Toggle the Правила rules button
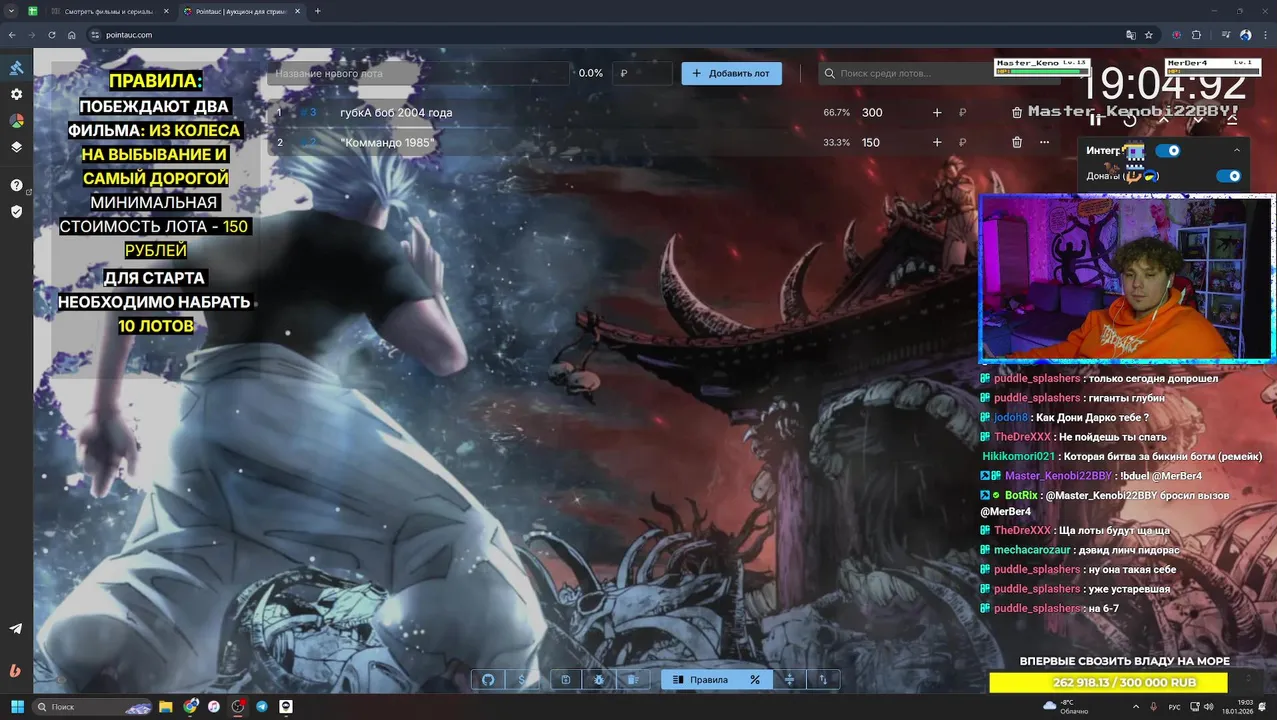The height and width of the screenshot is (720, 1277). coord(699,680)
